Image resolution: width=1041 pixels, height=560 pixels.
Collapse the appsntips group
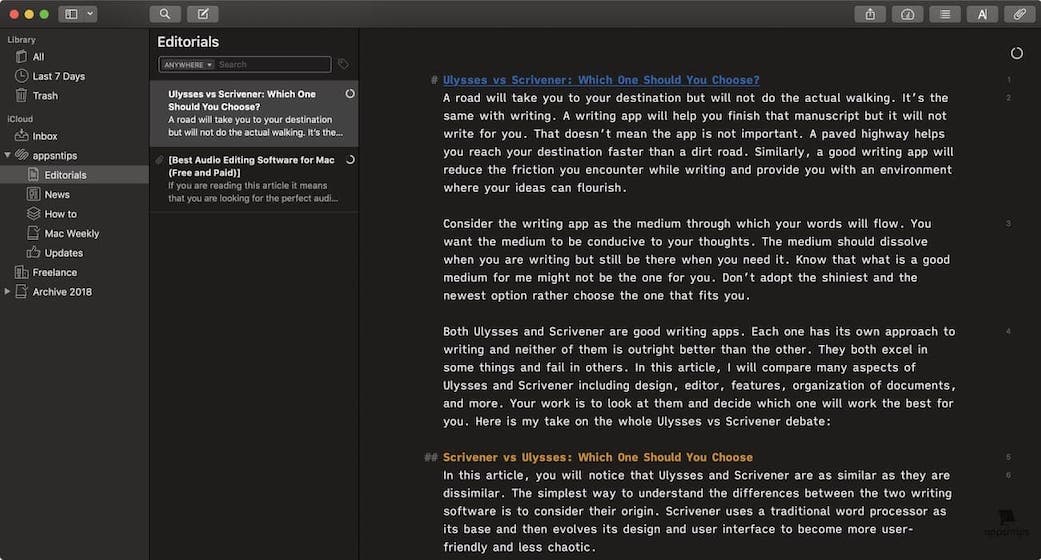[x=8, y=155]
